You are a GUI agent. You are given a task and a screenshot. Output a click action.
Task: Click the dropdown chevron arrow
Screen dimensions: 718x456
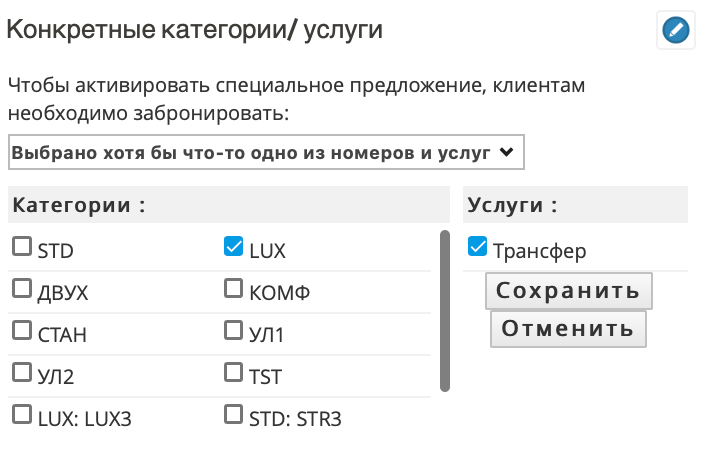(506, 152)
